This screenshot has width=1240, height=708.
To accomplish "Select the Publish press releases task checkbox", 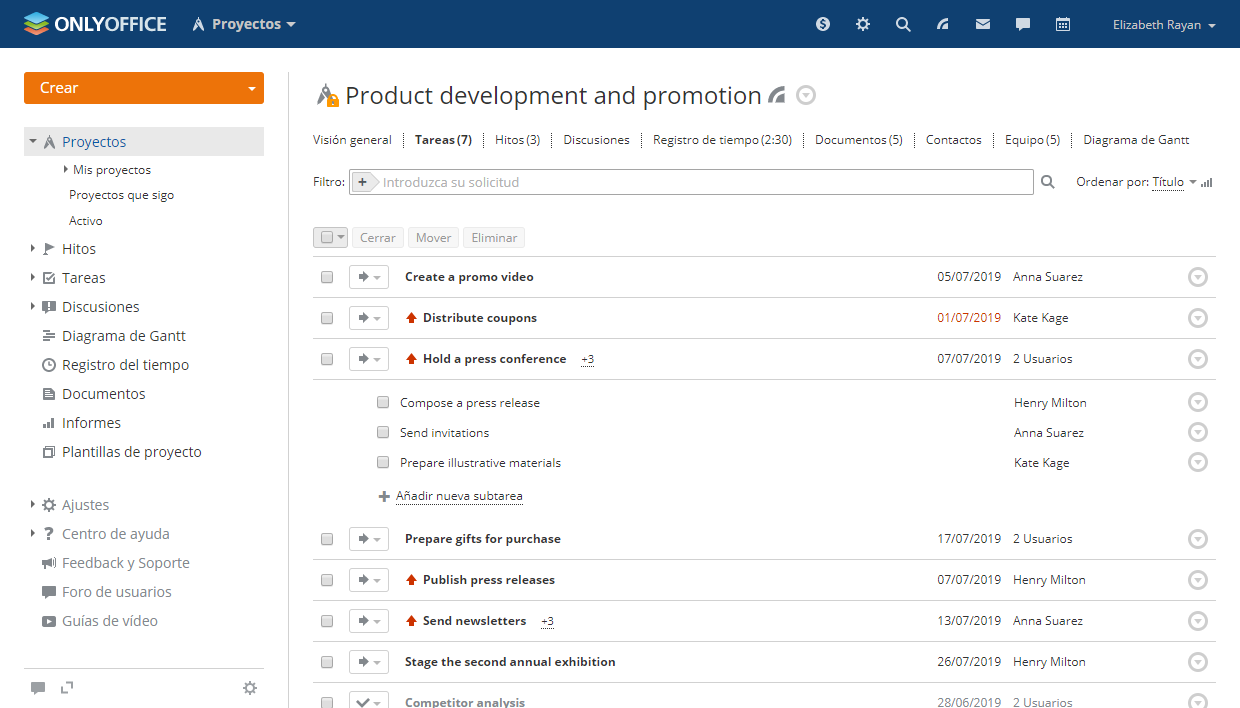I will pos(327,580).
